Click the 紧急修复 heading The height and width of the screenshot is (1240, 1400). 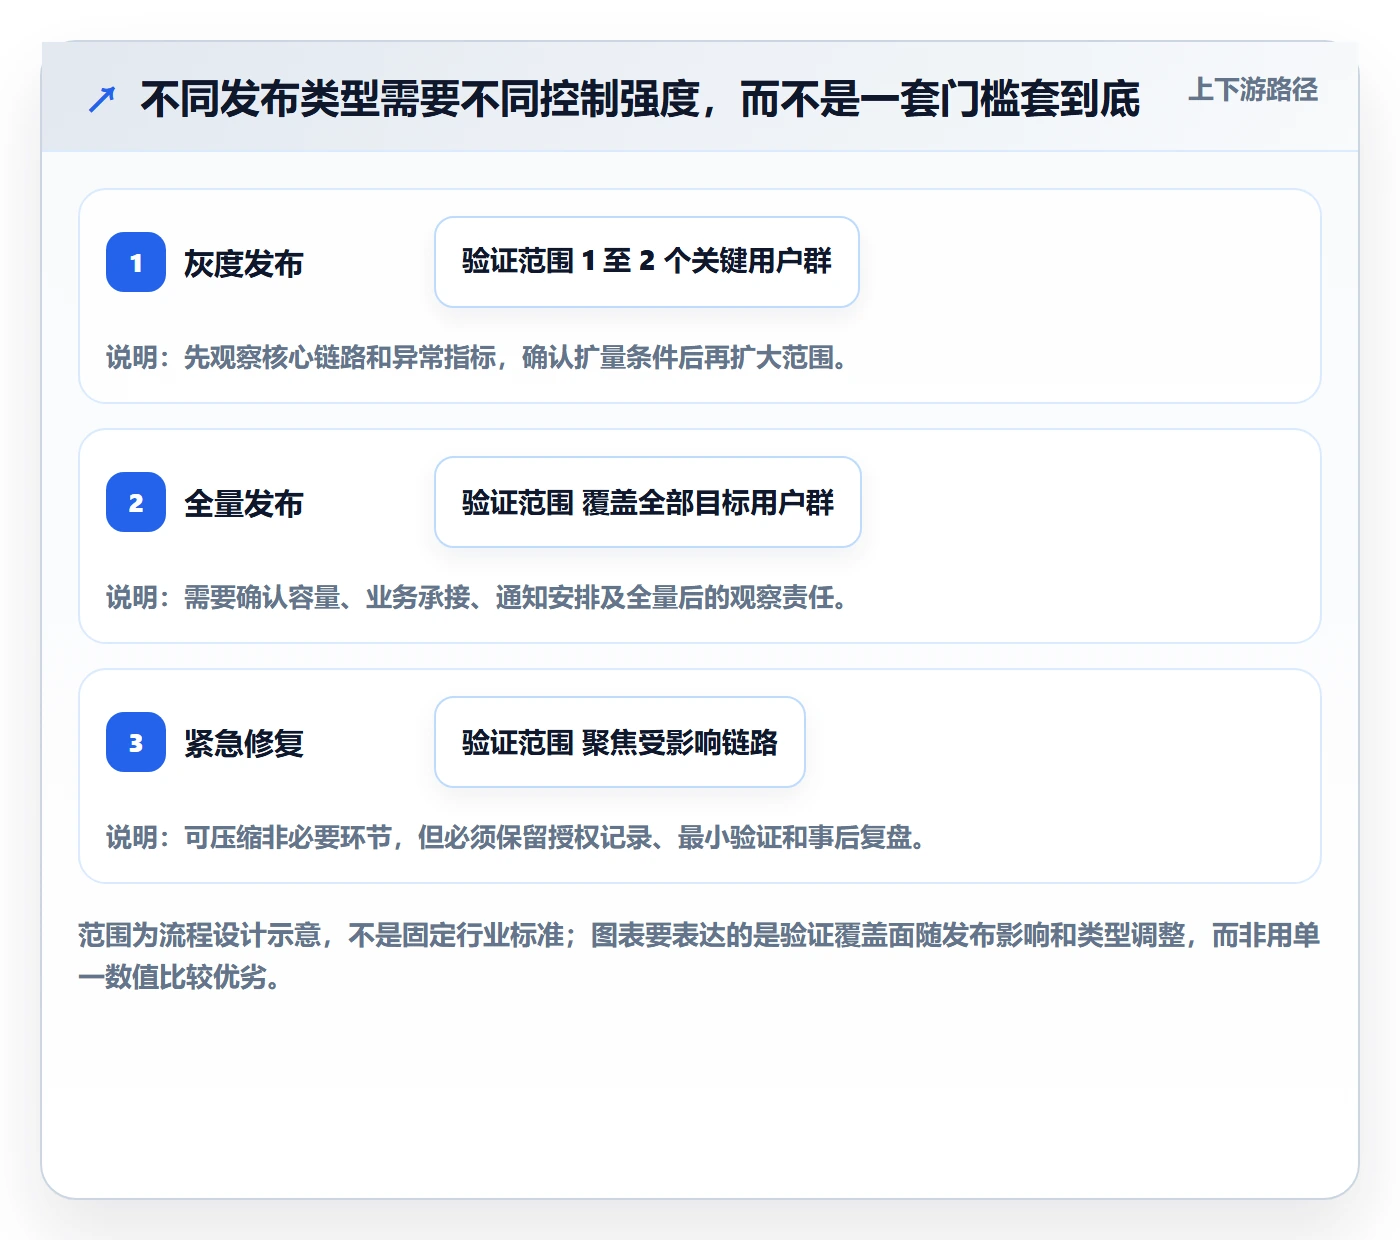(244, 743)
